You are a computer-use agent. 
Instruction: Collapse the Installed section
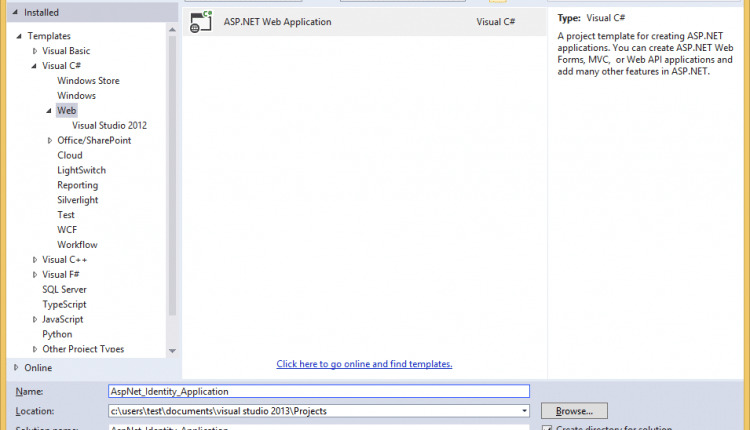click(15, 12)
